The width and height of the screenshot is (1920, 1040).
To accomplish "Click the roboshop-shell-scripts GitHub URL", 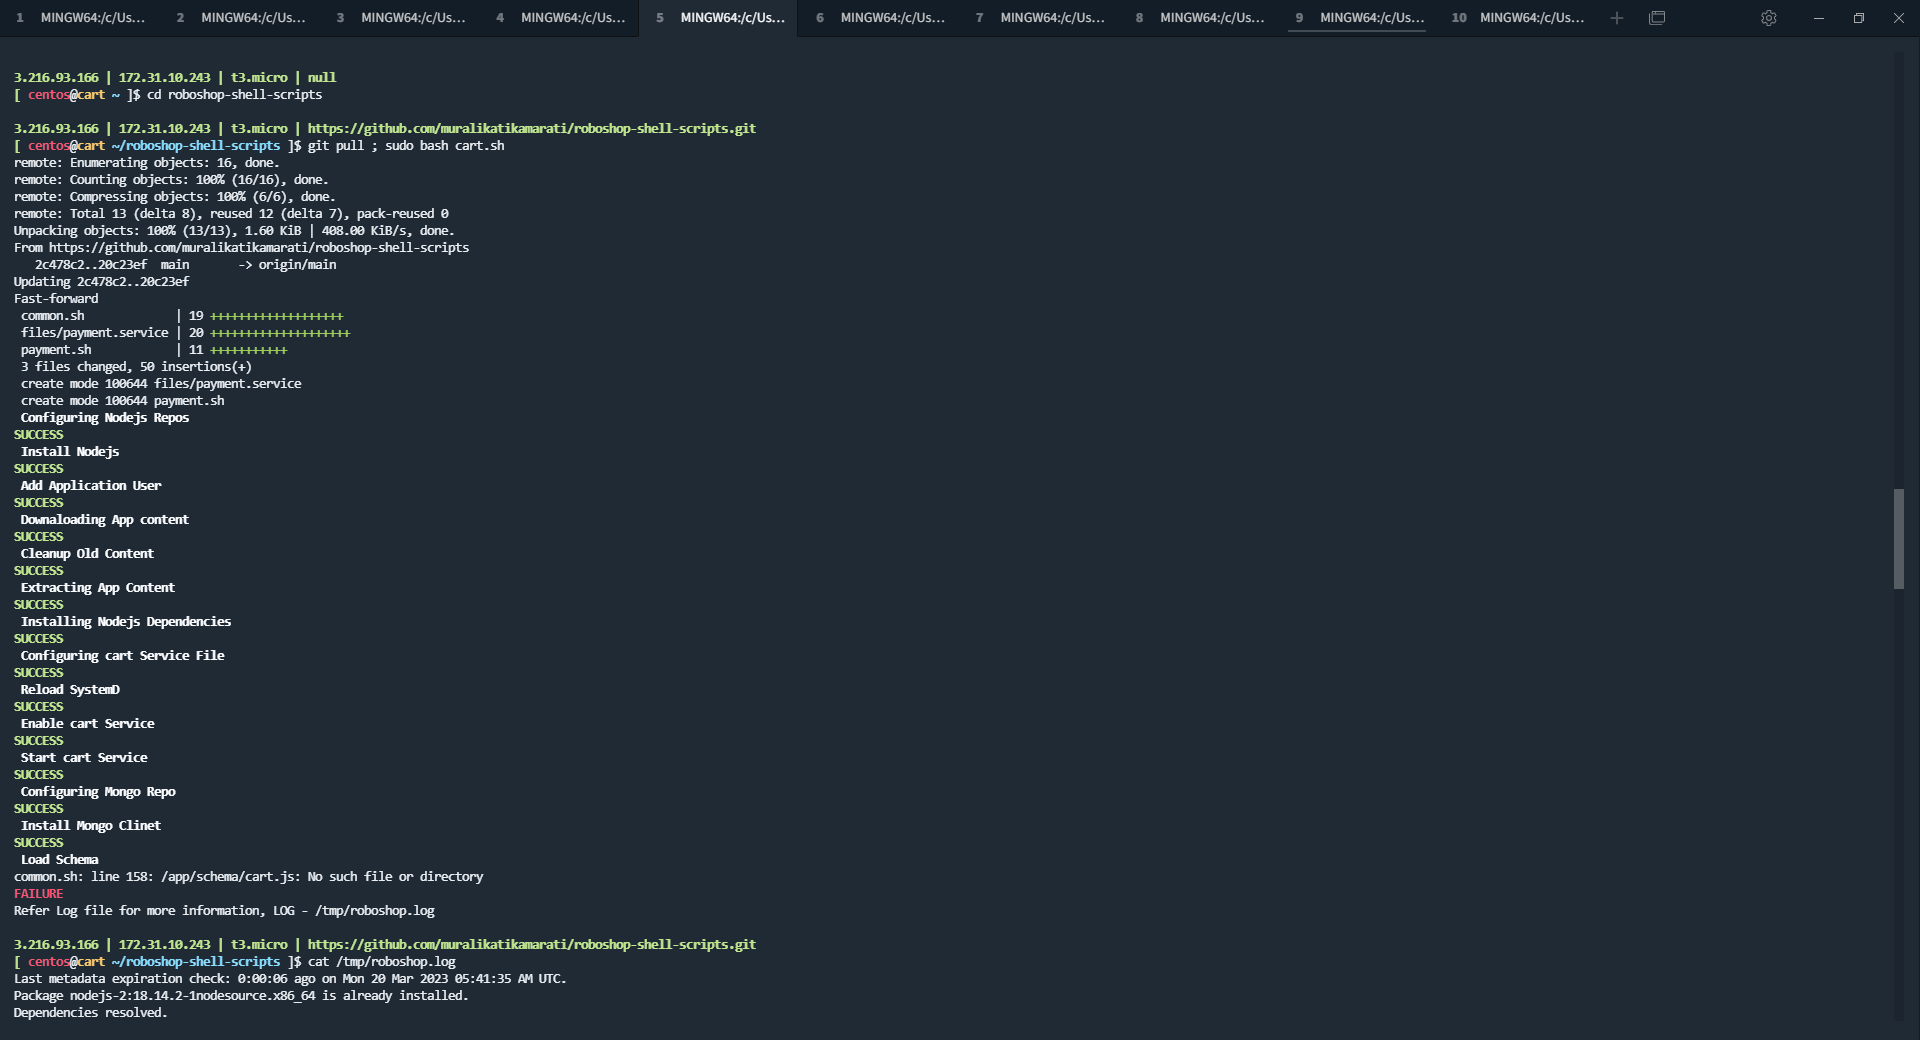I will pos(531,128).
